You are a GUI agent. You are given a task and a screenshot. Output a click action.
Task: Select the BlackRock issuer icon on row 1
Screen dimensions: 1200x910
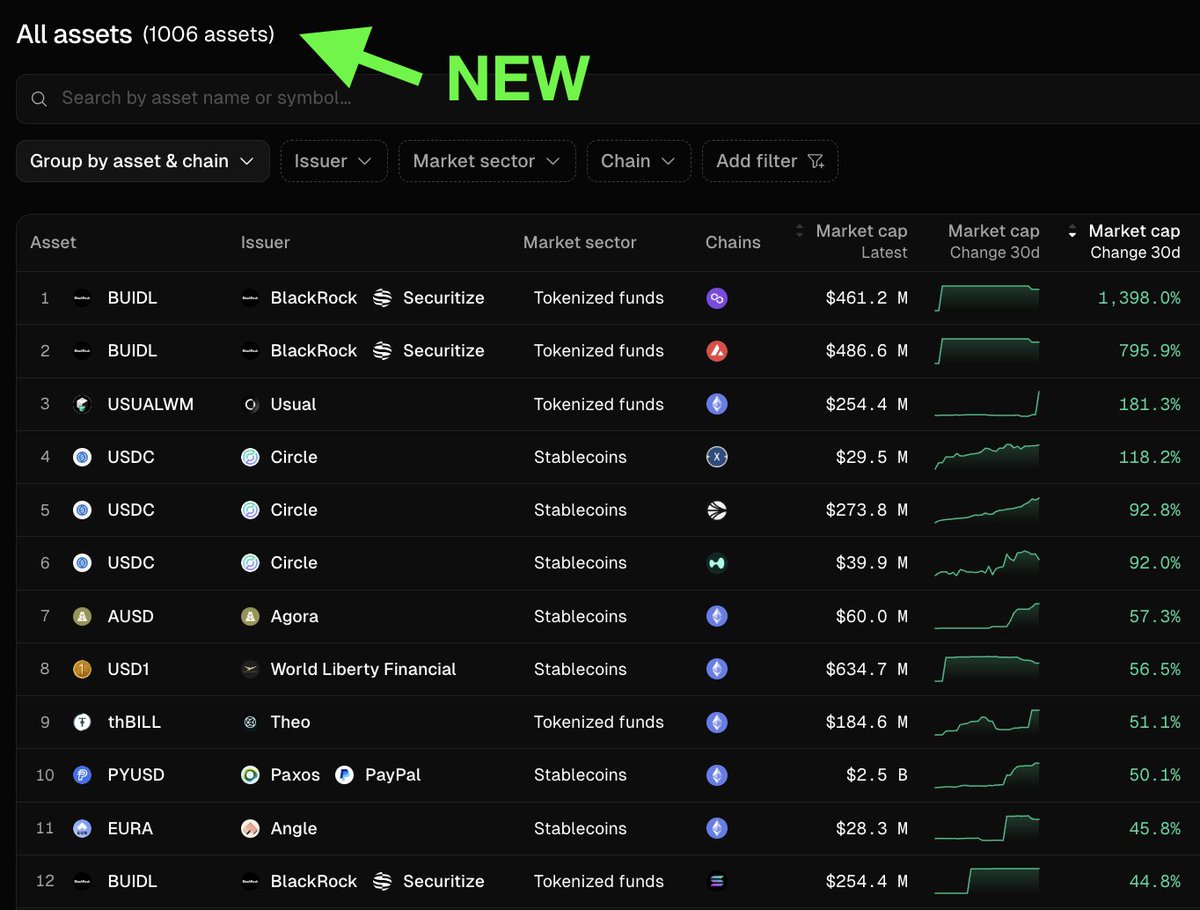pyautogui.click(x=249, y=297)
